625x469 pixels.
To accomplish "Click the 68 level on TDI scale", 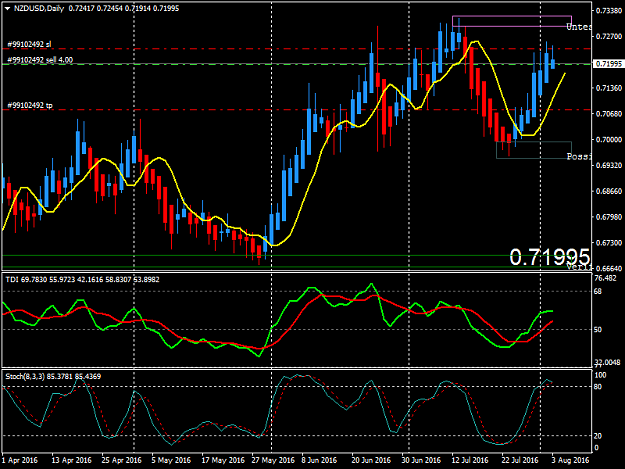I will (x=598, y=292).
